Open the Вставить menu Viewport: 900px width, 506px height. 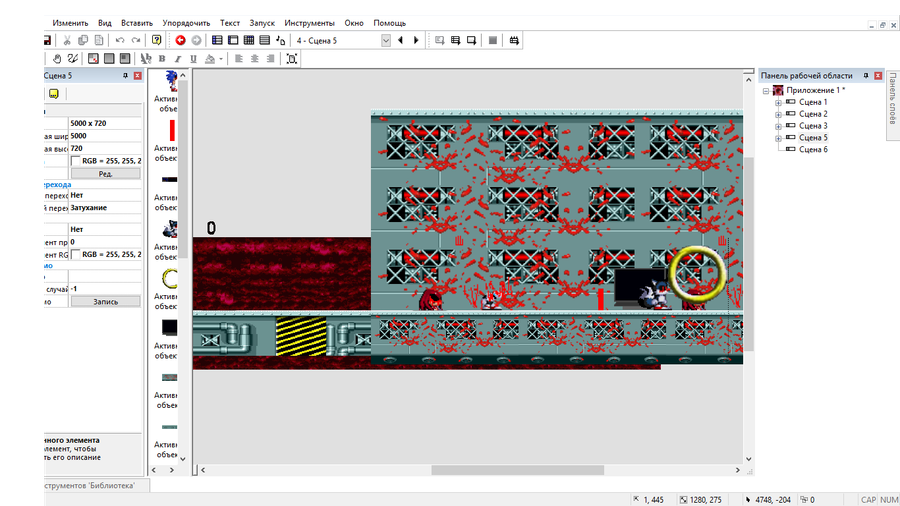(x=137, y=23)
